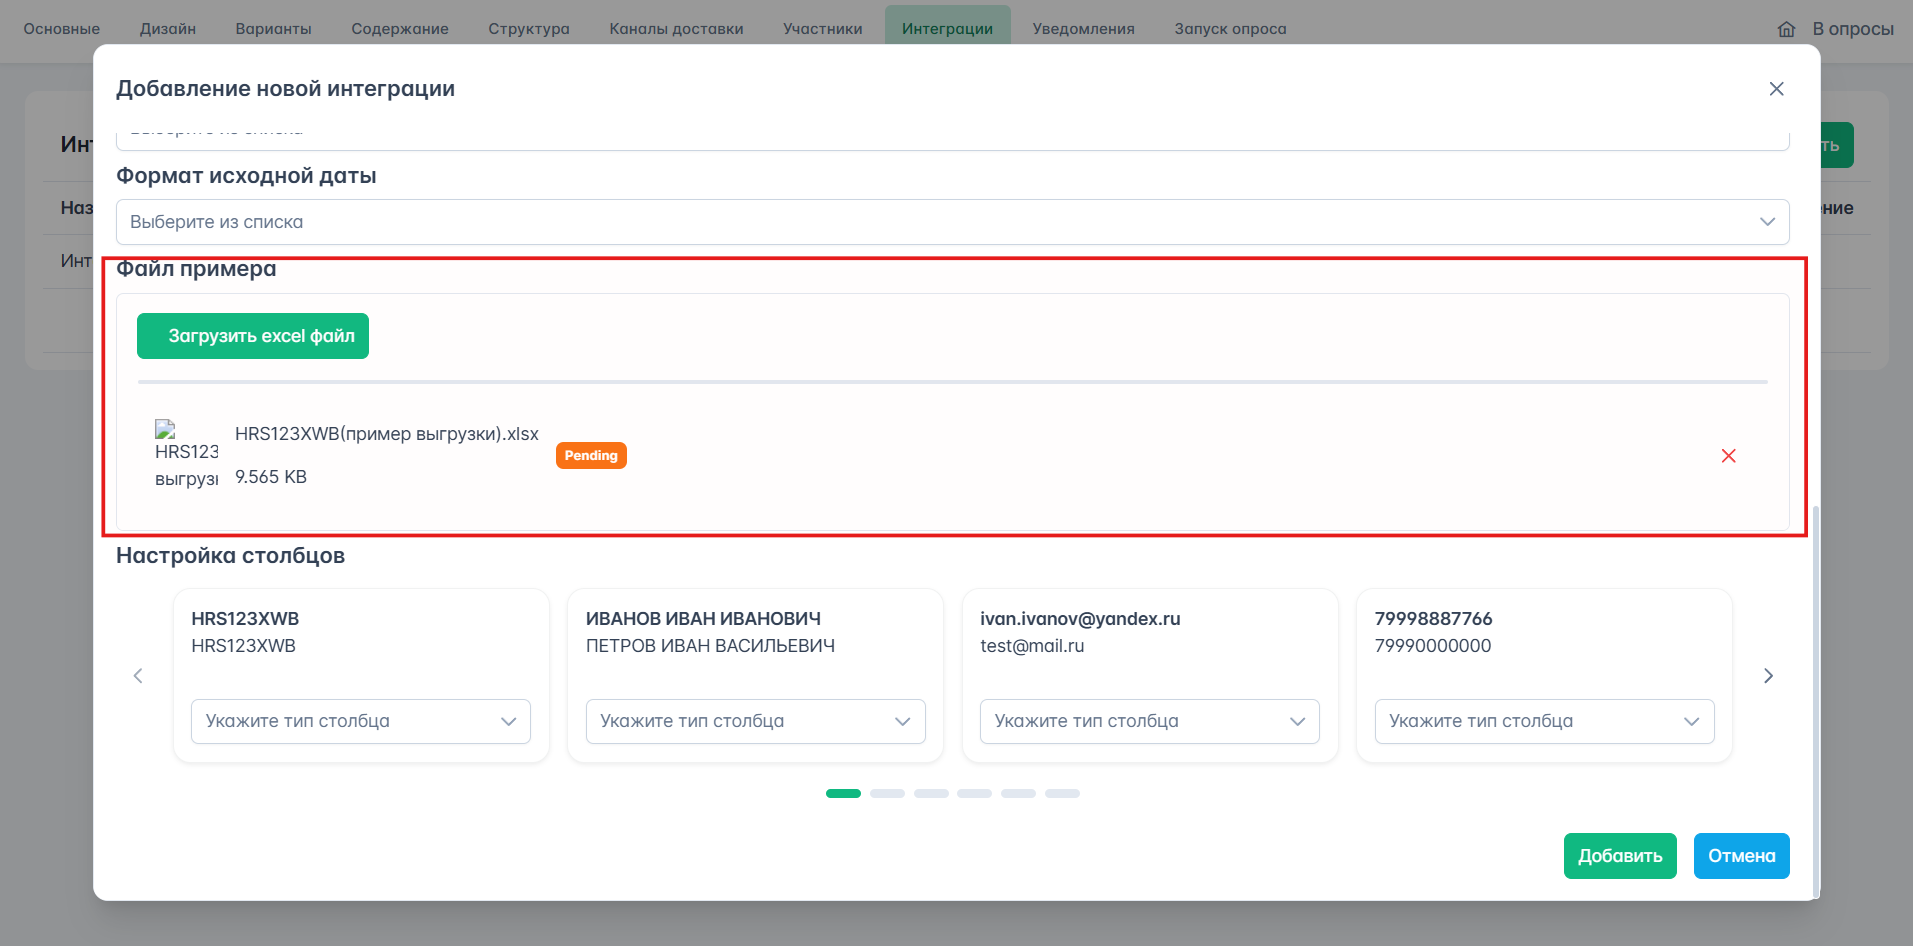The height and width of the screenshot is (946, 1913).
Task: Switch to the Участники tab
Action: point(823,29)
